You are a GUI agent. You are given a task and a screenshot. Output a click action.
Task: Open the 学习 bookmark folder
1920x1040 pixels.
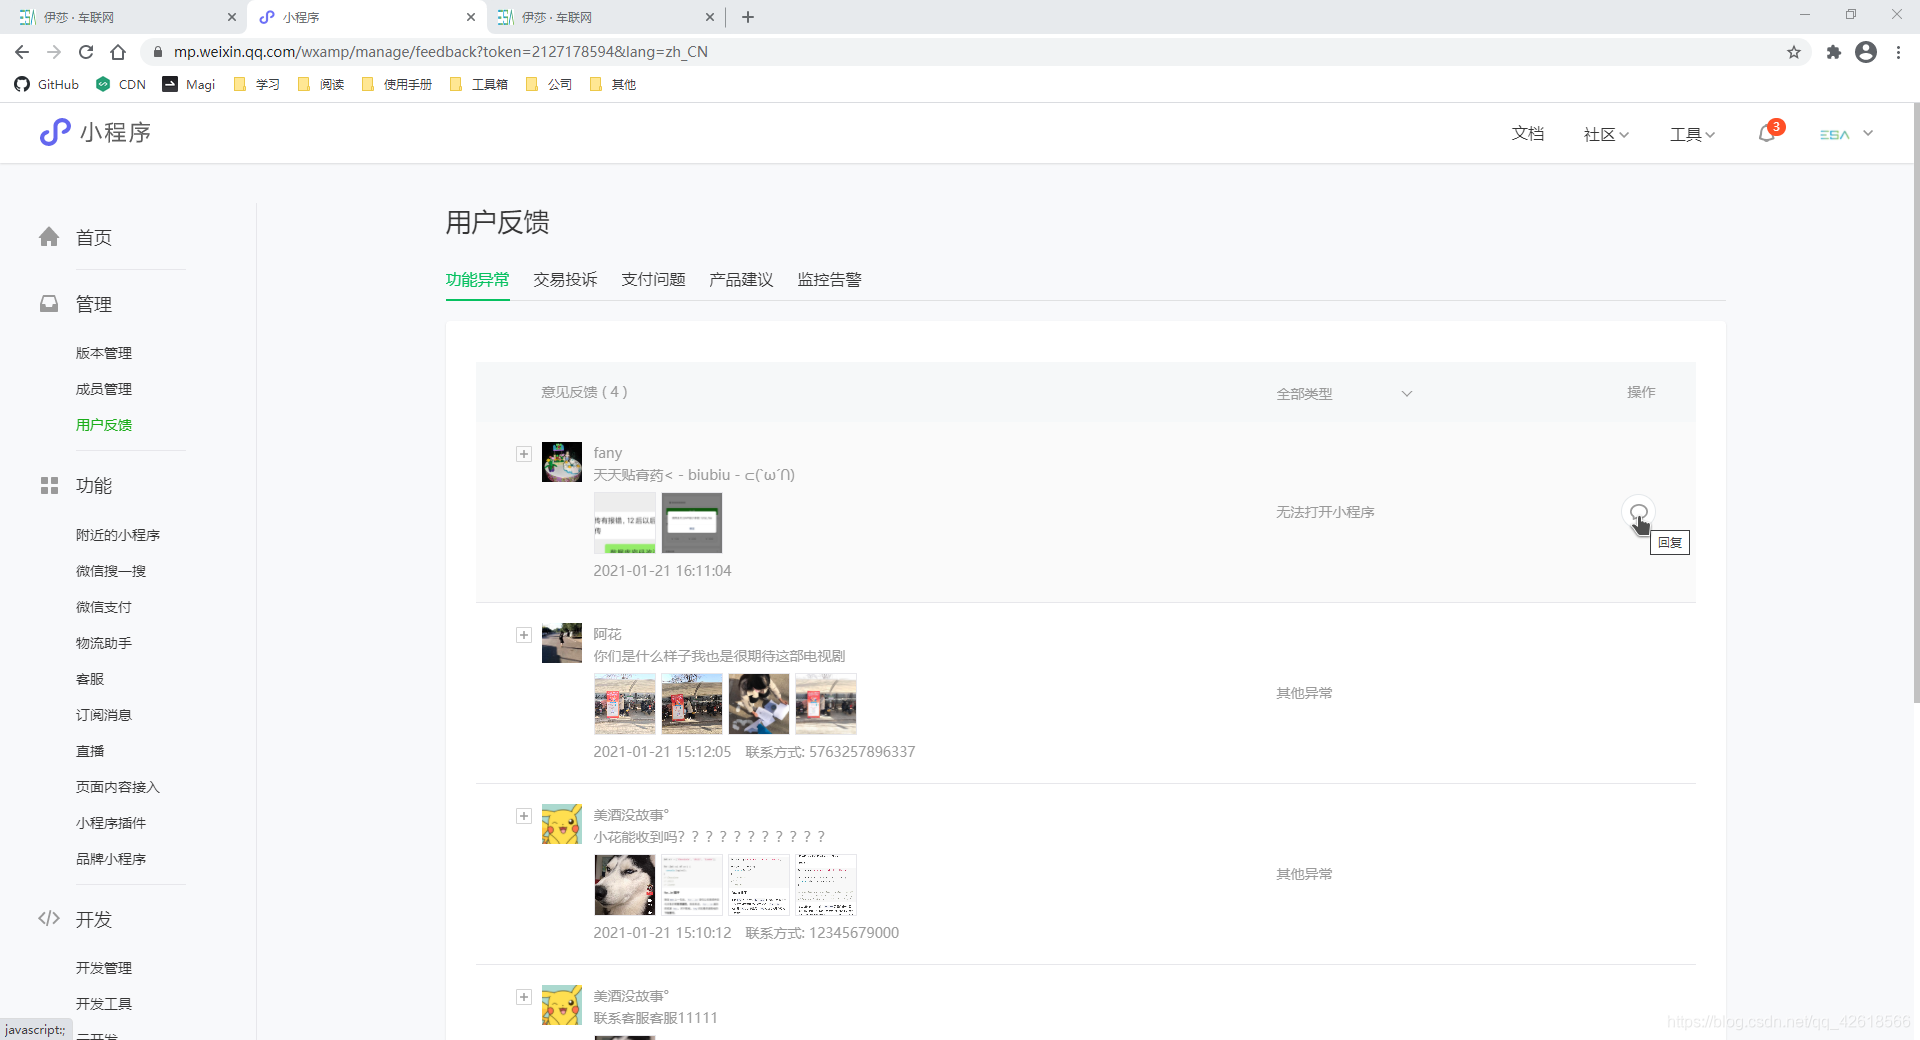pos(257,84)
